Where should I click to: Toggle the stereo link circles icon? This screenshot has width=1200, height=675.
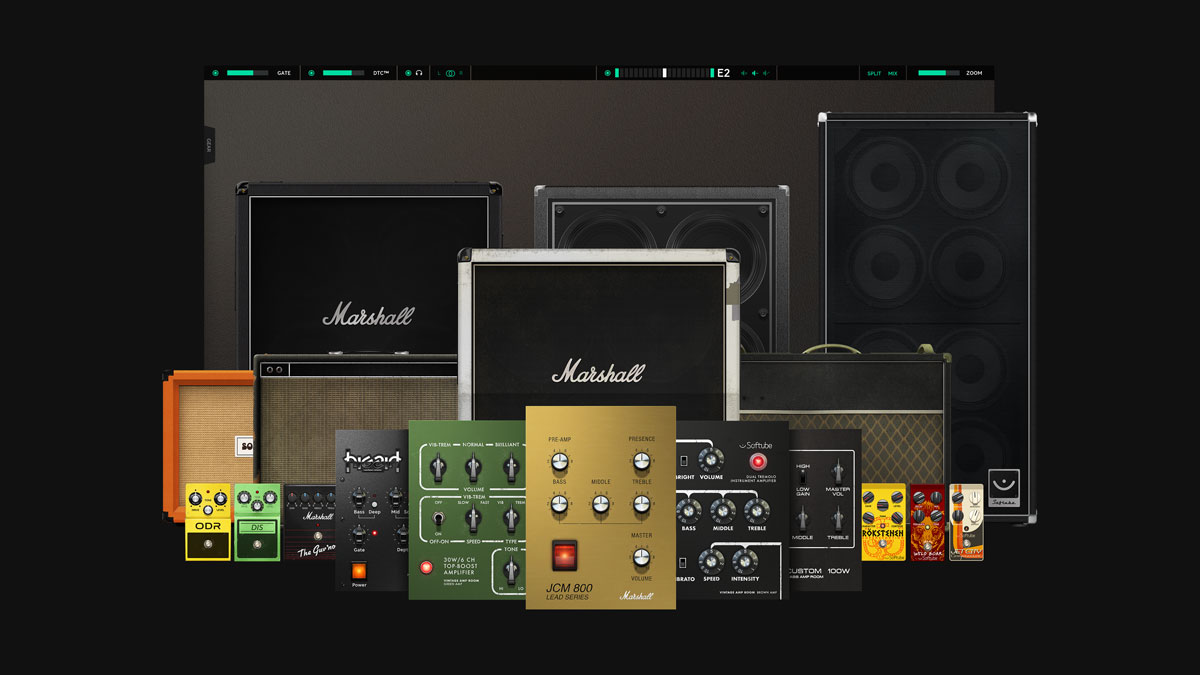click(x=450, y=73)
